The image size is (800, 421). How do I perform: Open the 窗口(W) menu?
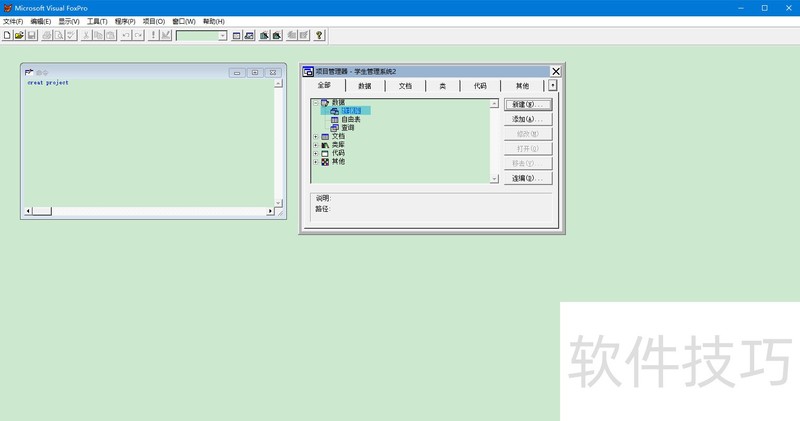point(184,21)
